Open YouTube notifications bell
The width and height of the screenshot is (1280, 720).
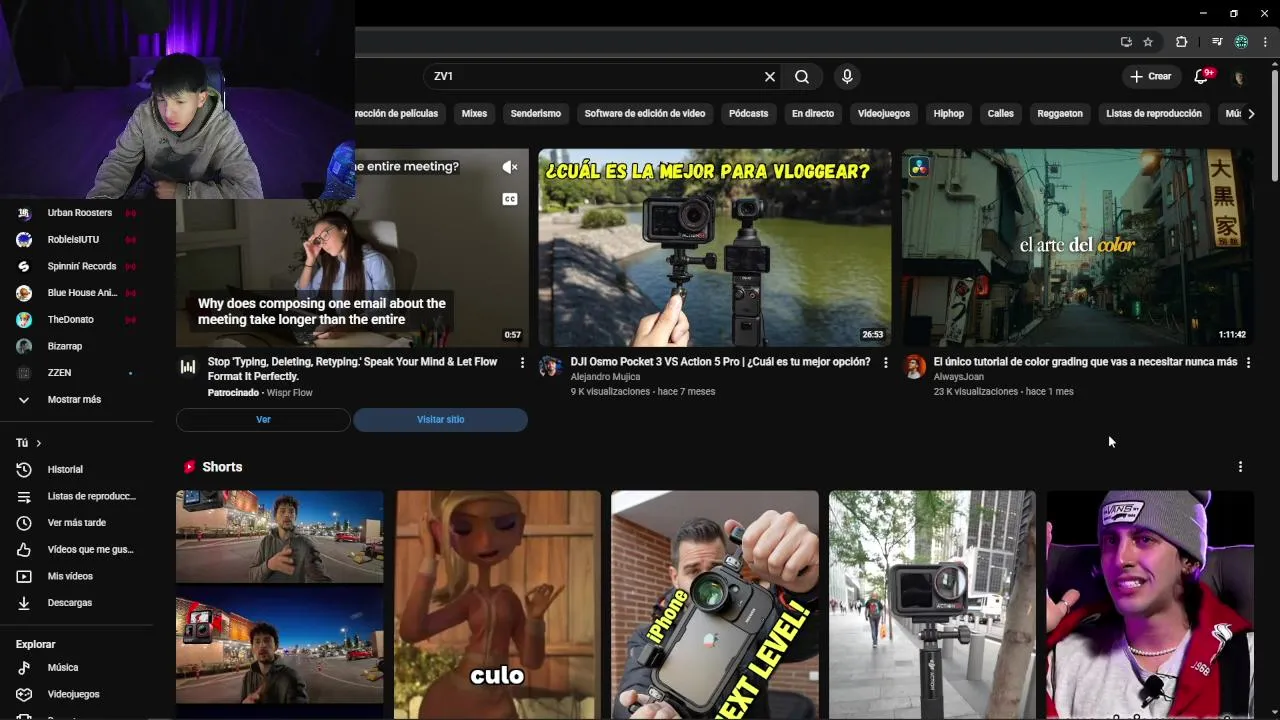tap(1202, 77)
